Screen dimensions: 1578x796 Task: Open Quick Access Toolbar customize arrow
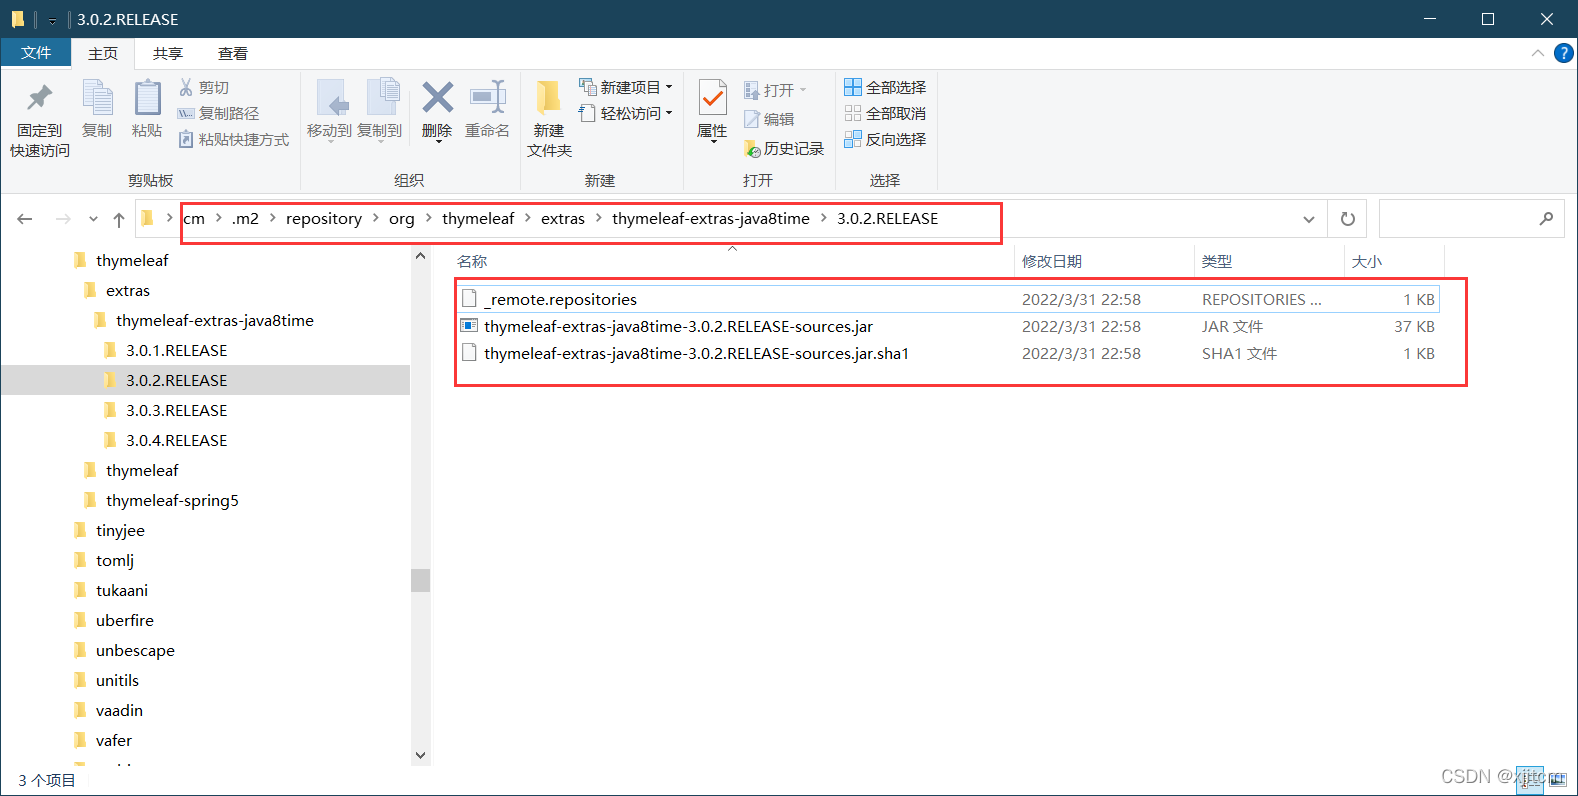pyautogui.click(x=52, y=20)
